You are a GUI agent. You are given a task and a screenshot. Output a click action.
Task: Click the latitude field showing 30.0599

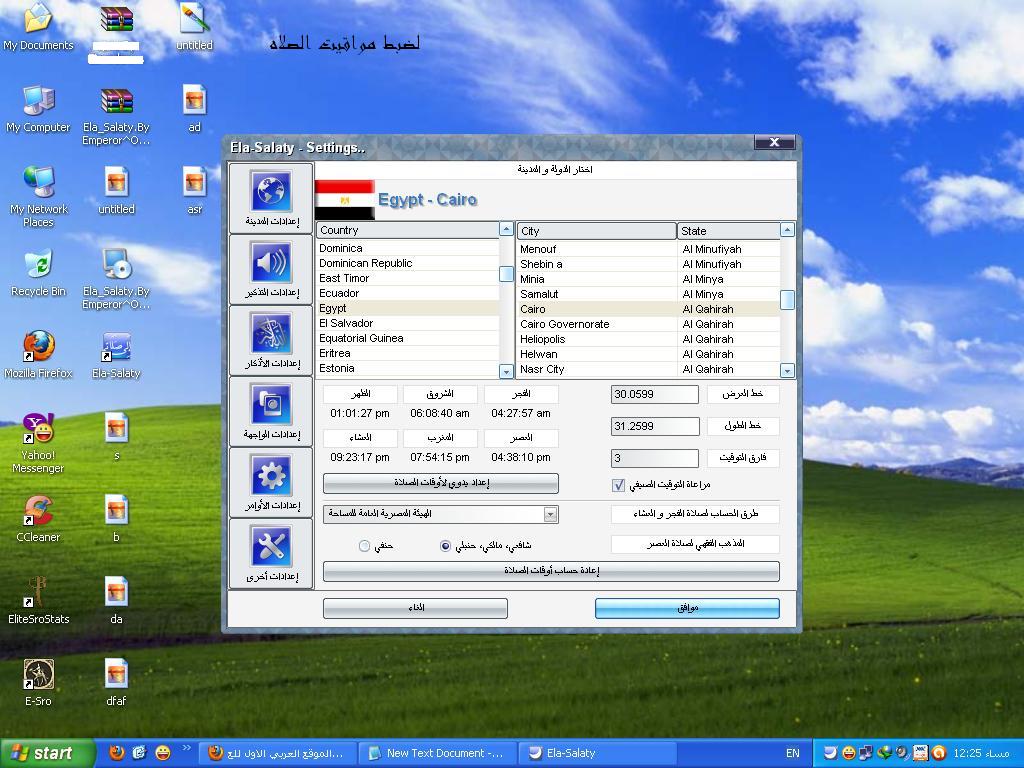(x=655, y=394)
